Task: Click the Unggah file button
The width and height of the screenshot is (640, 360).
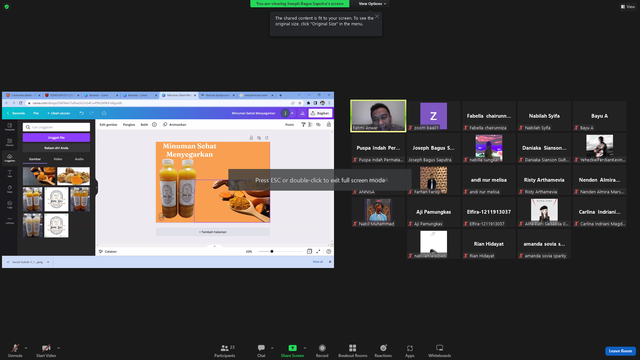Action: (x=56, y=138)
